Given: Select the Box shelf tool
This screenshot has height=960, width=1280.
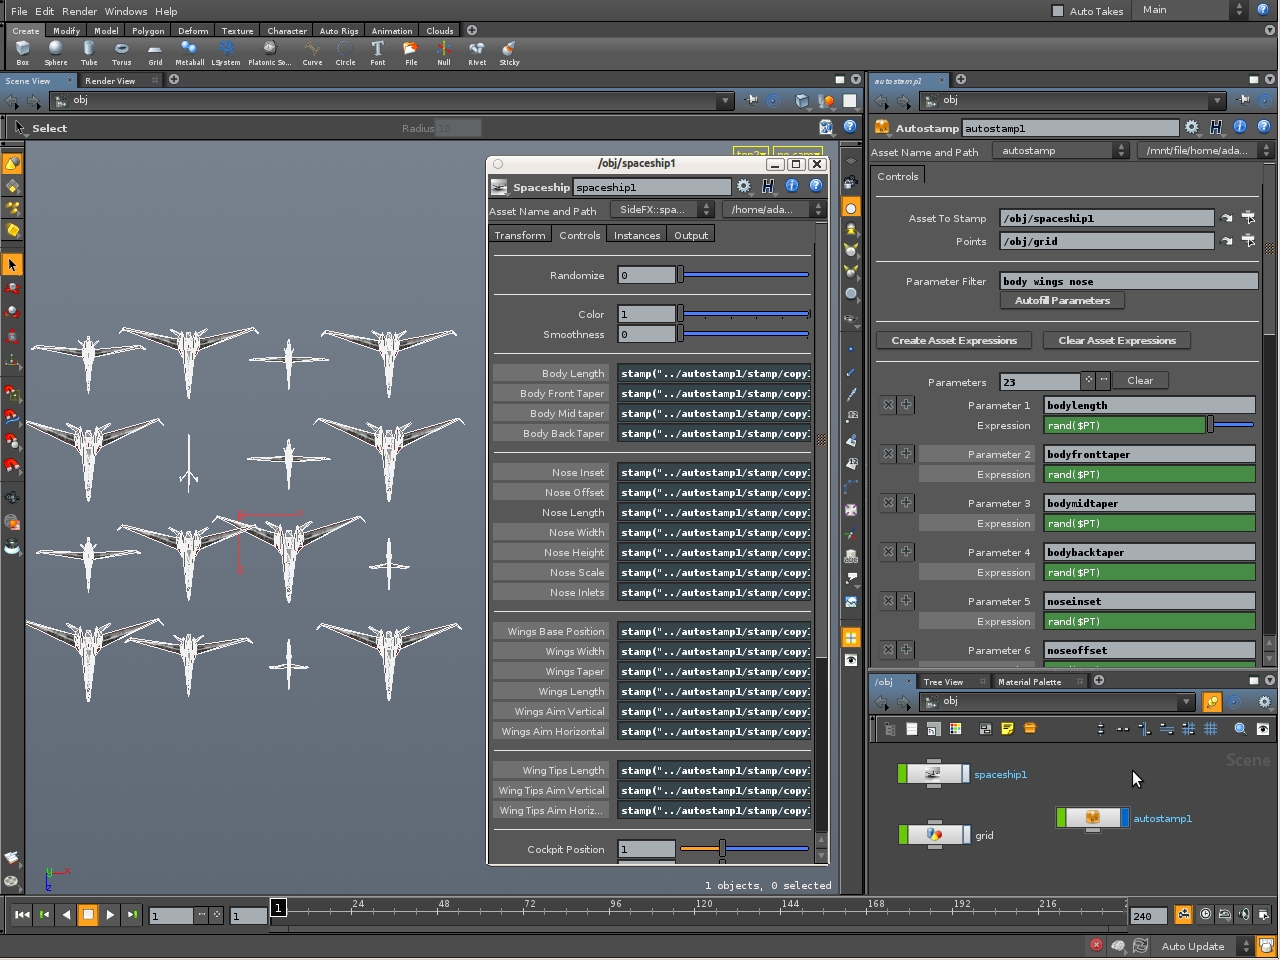Looking at the screenshot, I should click(22, 53).
